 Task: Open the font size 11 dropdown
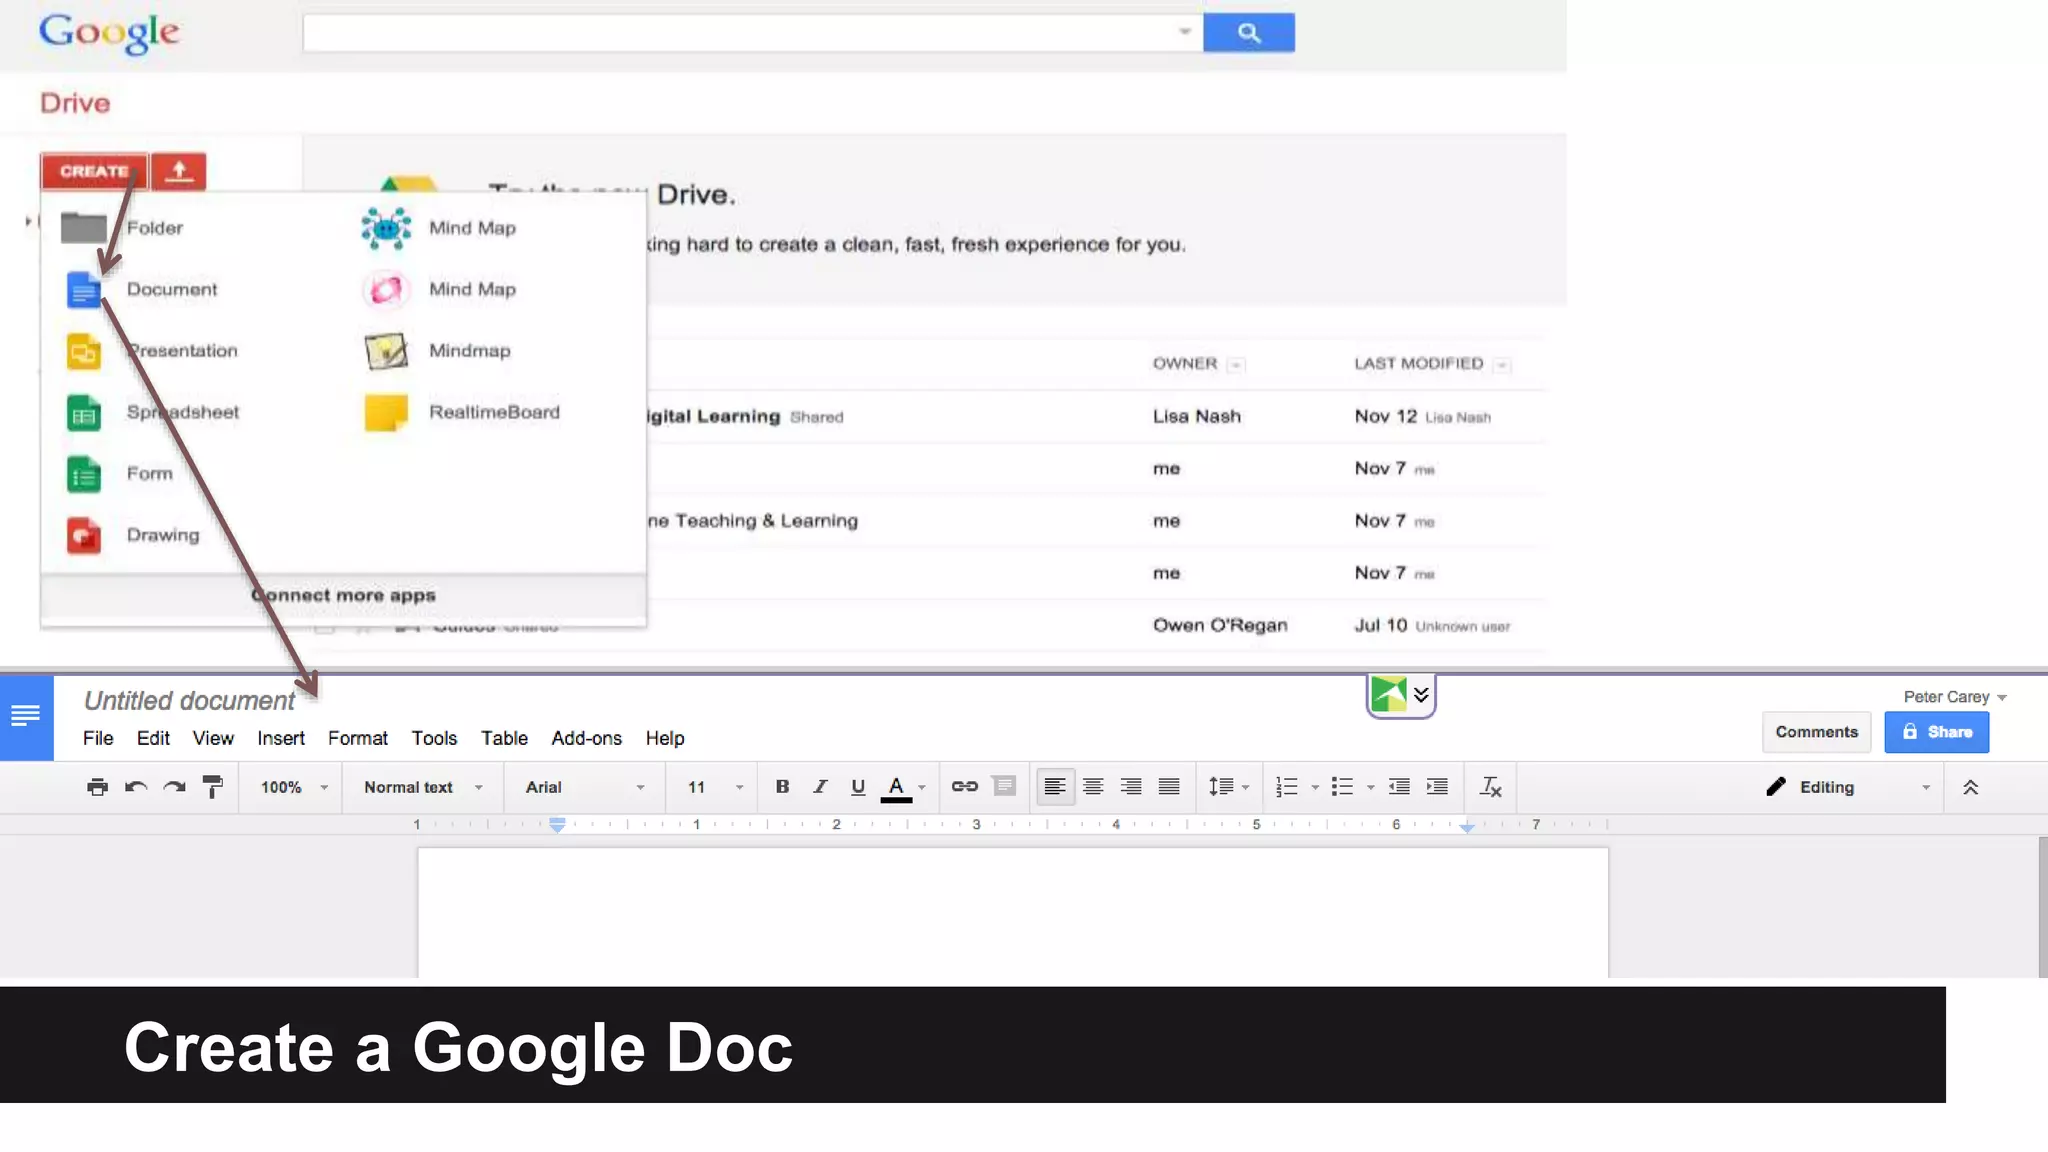[x=715, y=787]
